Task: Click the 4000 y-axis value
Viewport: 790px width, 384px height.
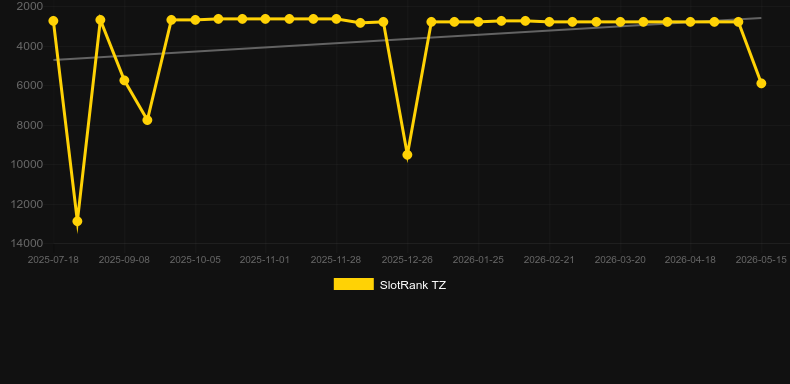Action: click(30, 46)
